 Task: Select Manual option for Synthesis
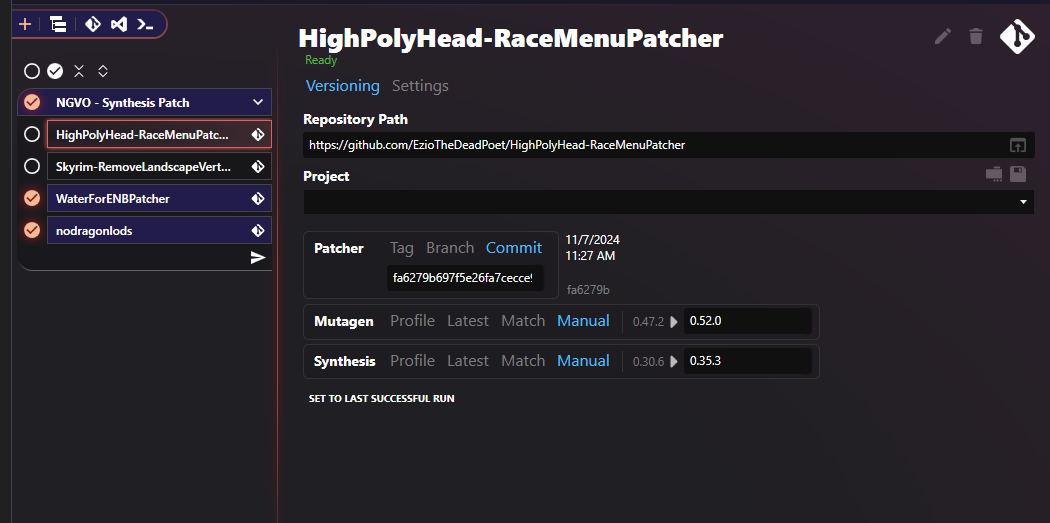click(x=583, y=361)
